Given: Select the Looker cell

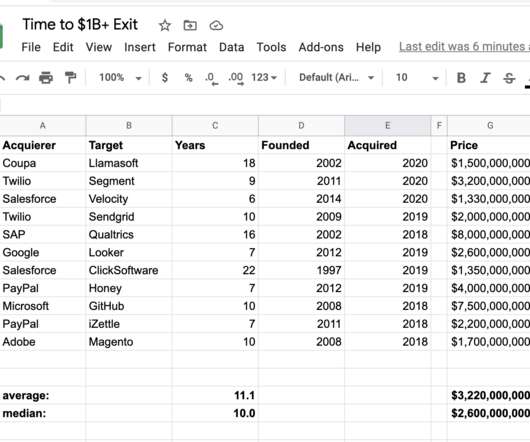Looking at the screenshot, I should click(129, 252).
